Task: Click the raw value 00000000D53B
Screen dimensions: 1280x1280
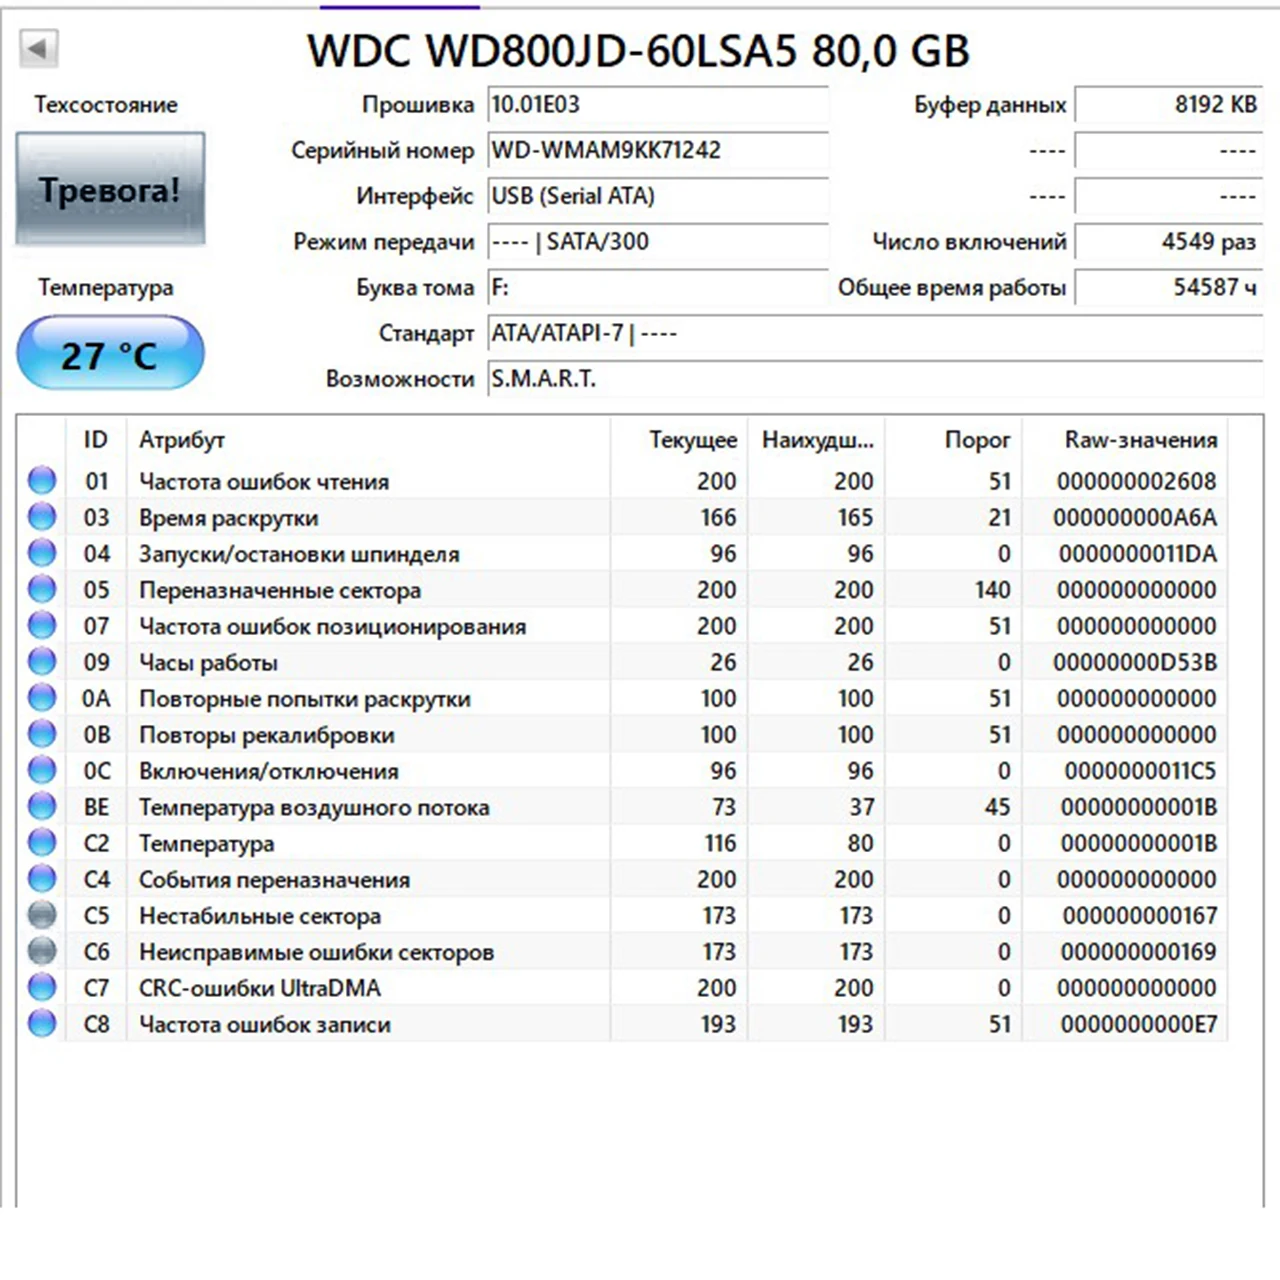Action: tap(1135, 662)
